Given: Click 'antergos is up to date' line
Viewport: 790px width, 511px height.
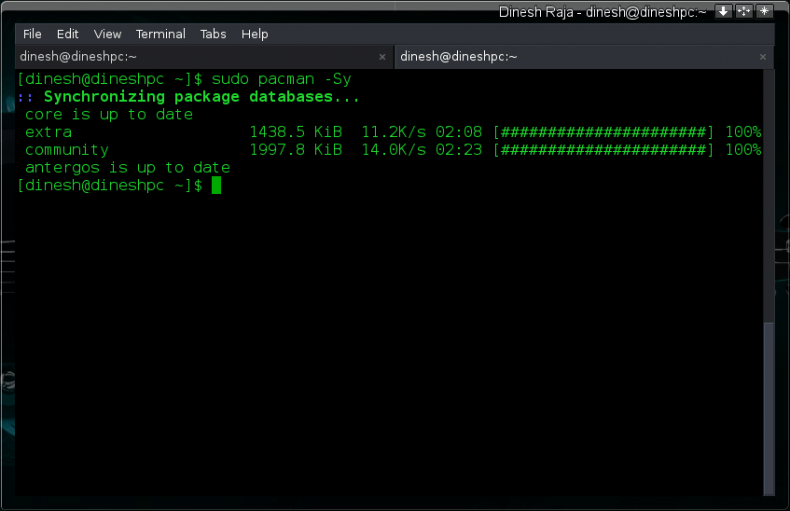Looking at the screenshot, I should pyautogui.click(x=127, y=167).
